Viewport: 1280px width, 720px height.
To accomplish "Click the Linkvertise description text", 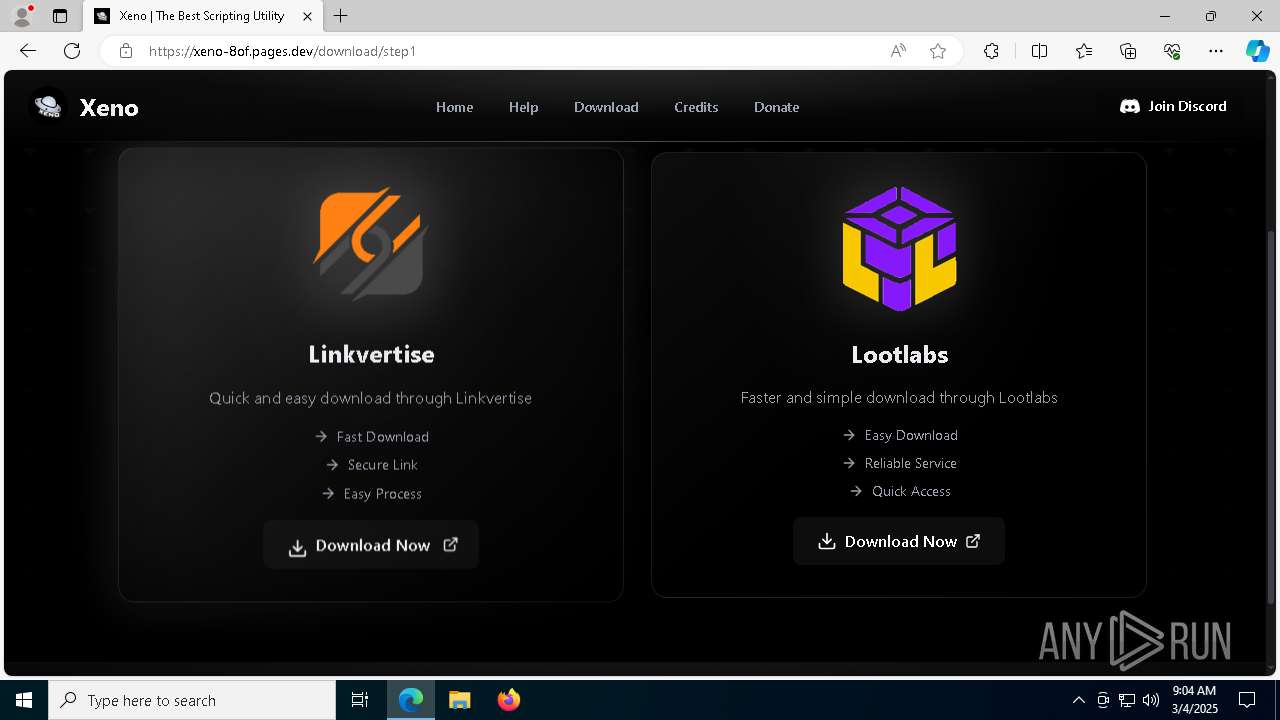I will coord(370,398).
